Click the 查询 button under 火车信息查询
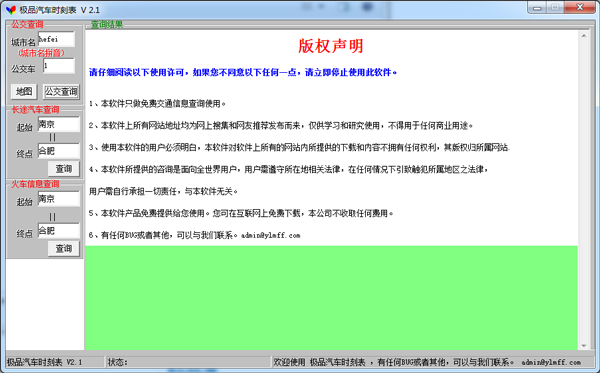Screen dimensions: 600x373 click(x=64, y=249)
